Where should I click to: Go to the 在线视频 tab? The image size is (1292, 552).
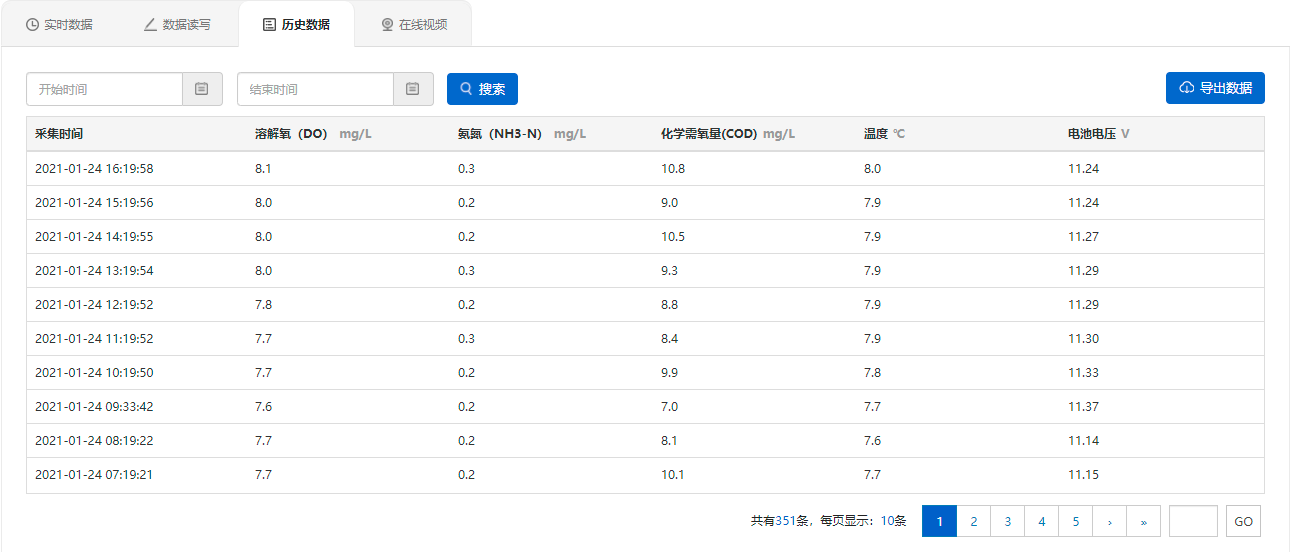coord(413,24)
